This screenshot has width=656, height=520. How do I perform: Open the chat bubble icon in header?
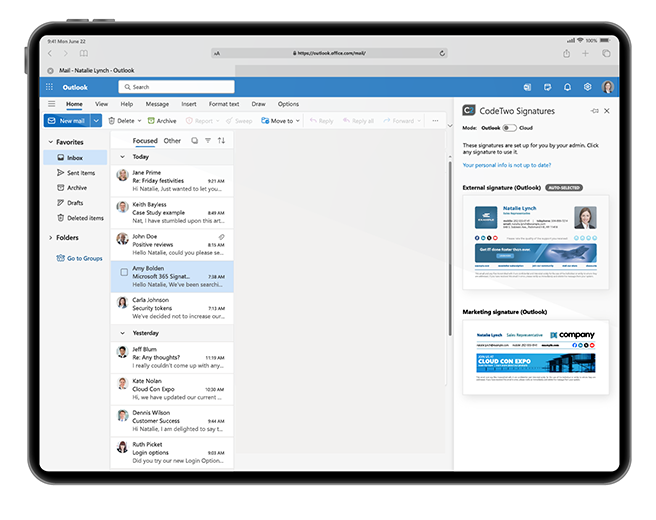pos(547,87)
